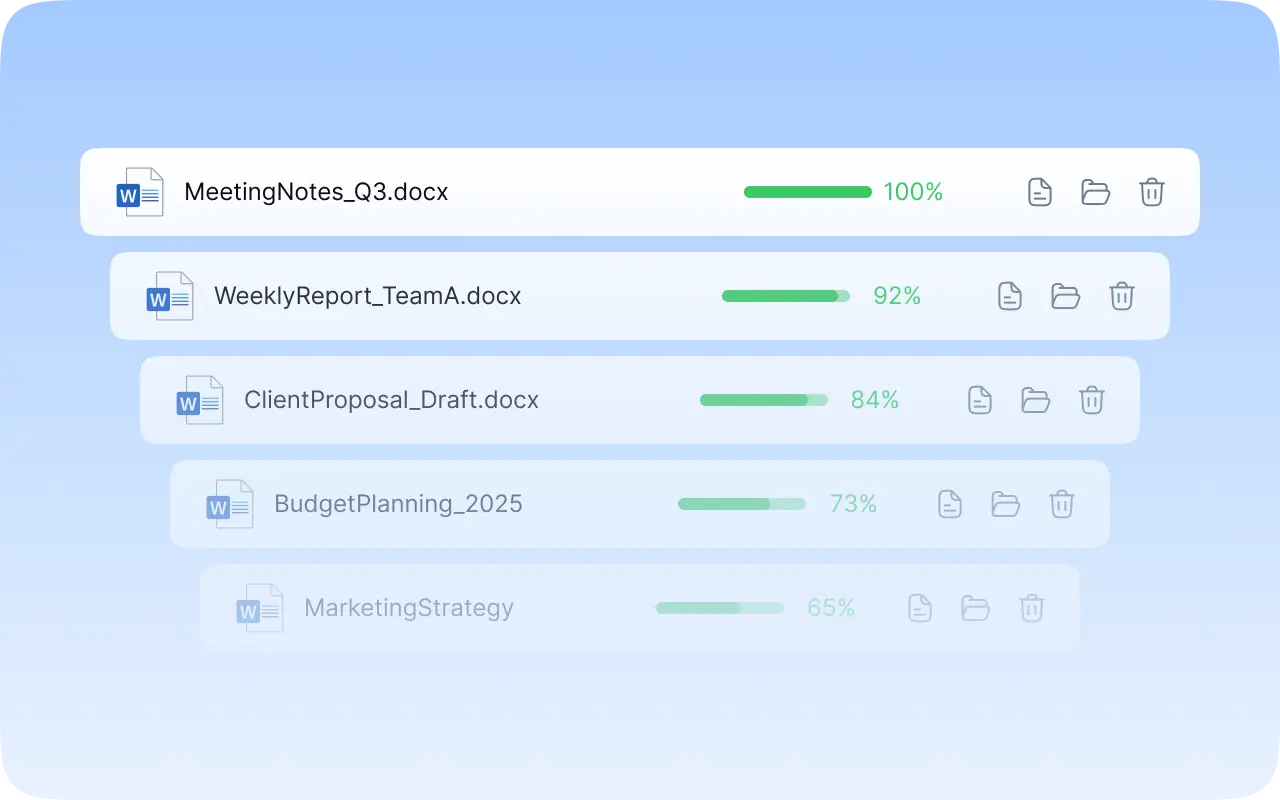Open containing folder of MeetingNotes_Q3.docx
Viewport: 1280px width, 800px height.
pos(1096,192)
